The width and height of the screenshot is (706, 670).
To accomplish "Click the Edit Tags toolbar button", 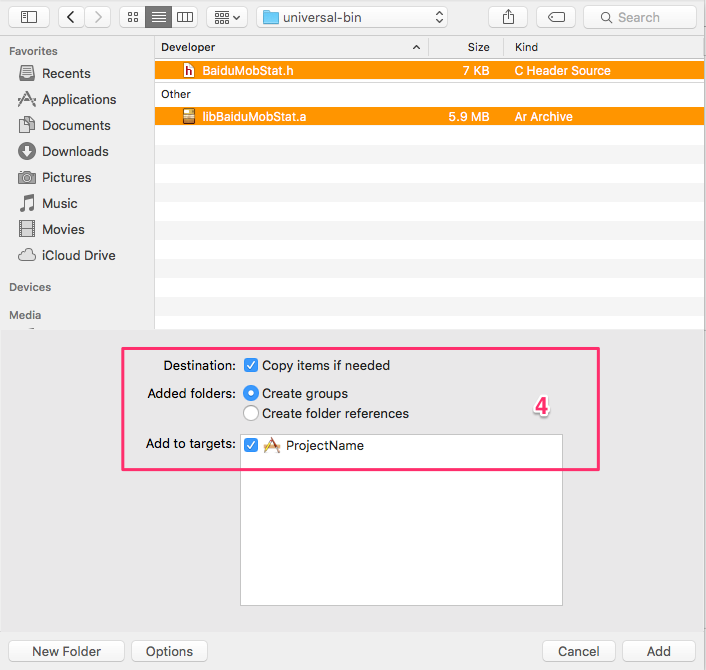I will [556, 18].
